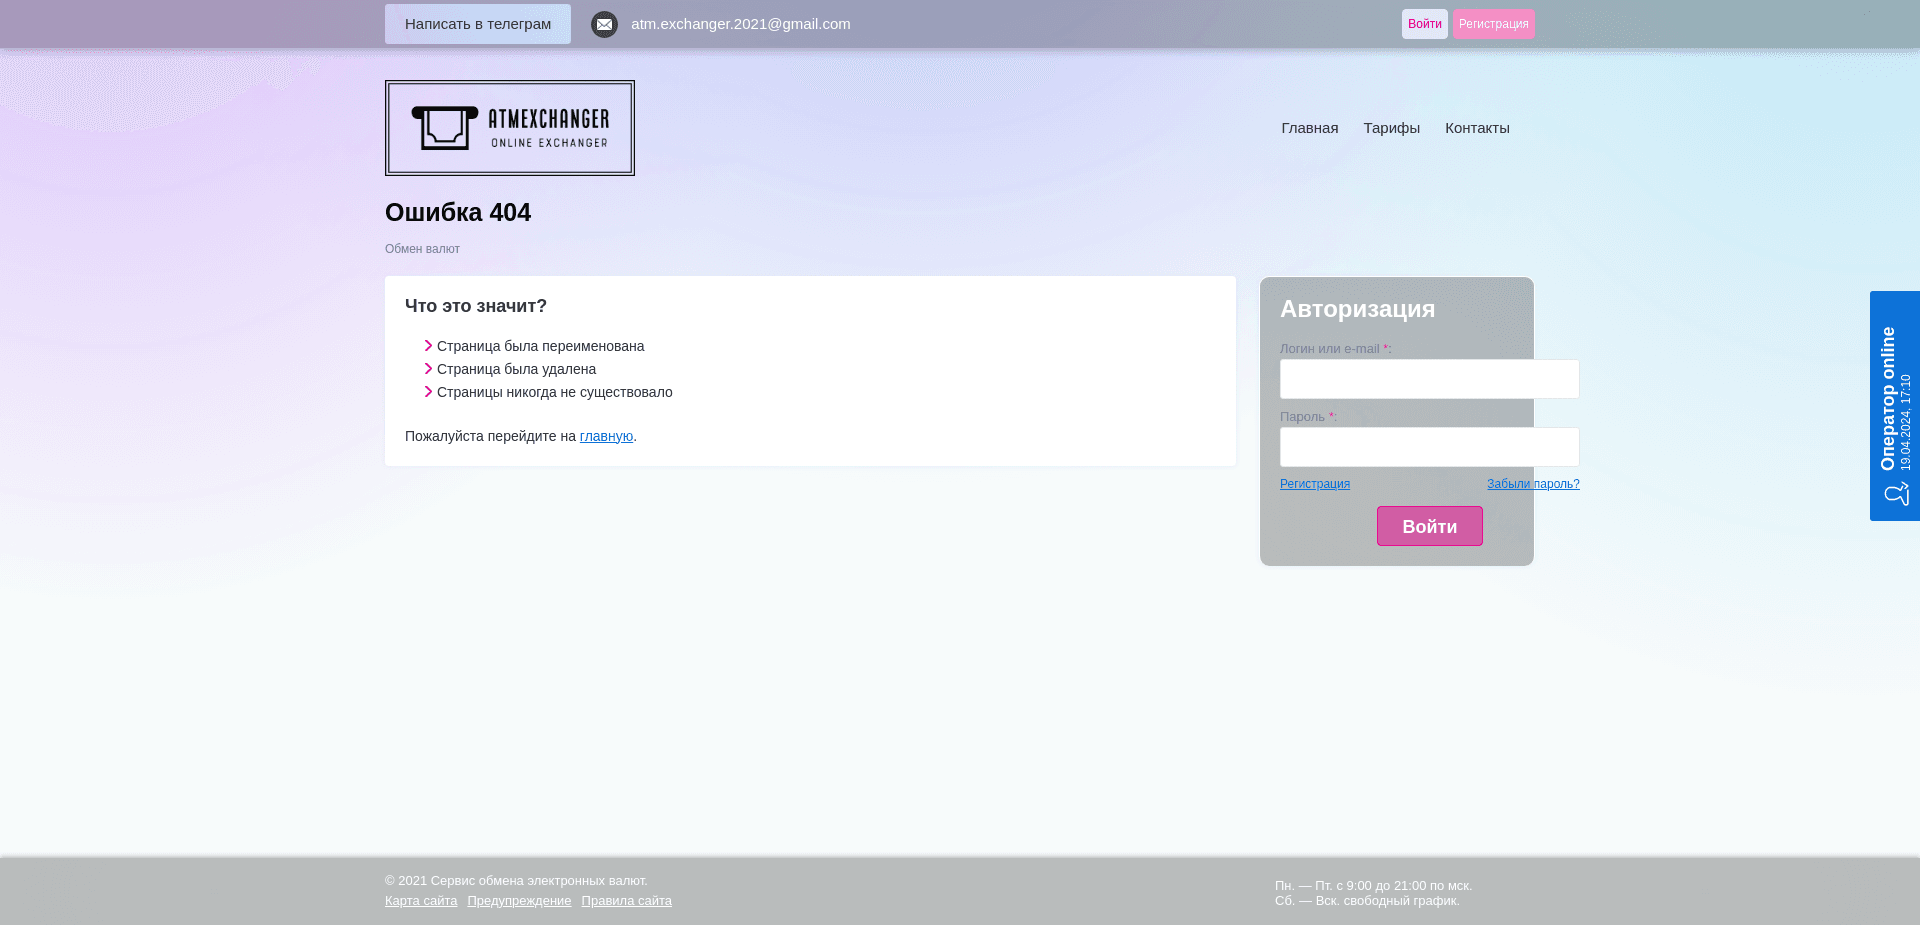
Task: Click the pink Регистрация button in the header
Action: 1493,23
